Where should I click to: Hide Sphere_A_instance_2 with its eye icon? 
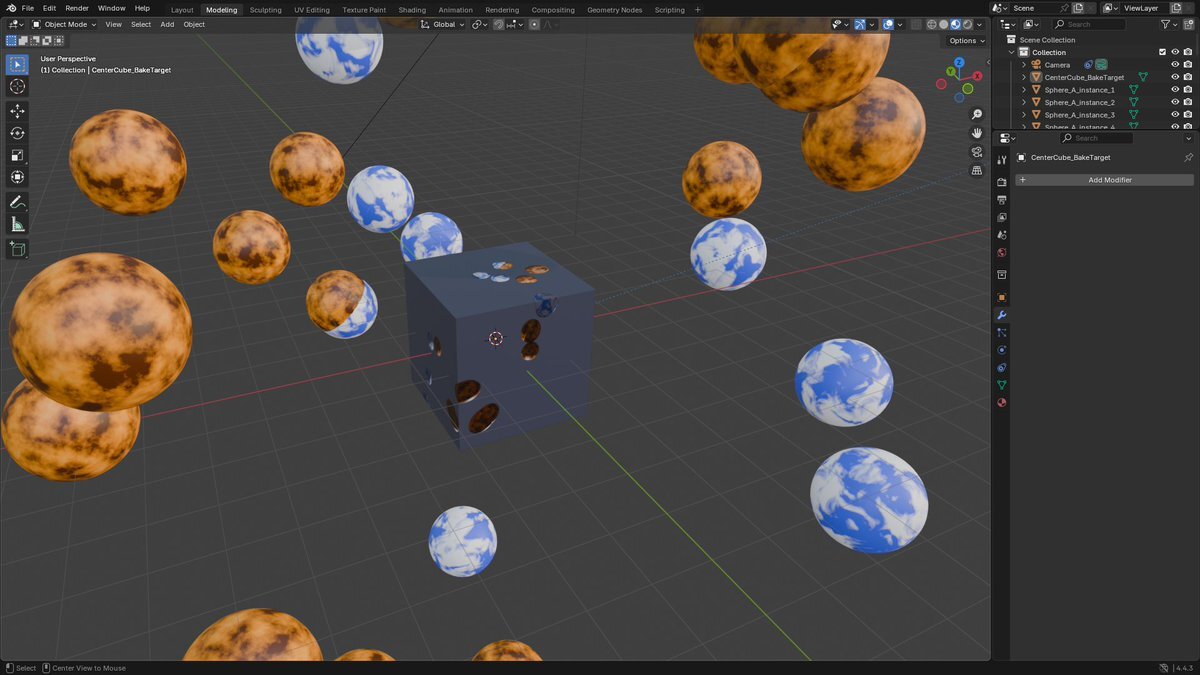click(x=1175, y=102)
